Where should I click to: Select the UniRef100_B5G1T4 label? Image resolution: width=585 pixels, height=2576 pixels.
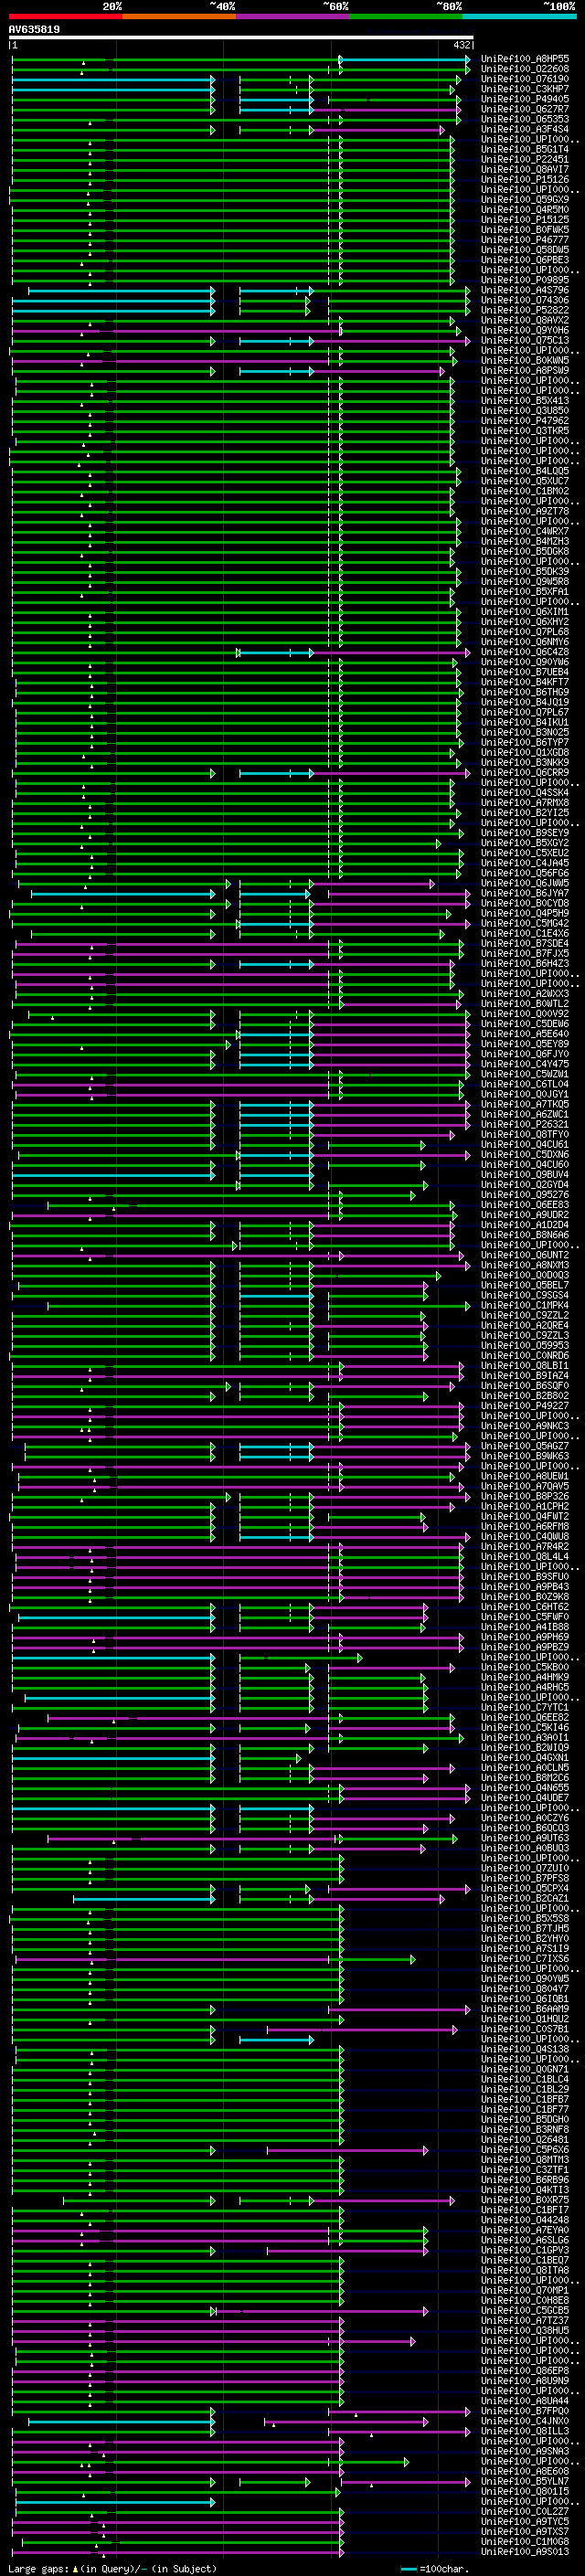coord(525,149)
